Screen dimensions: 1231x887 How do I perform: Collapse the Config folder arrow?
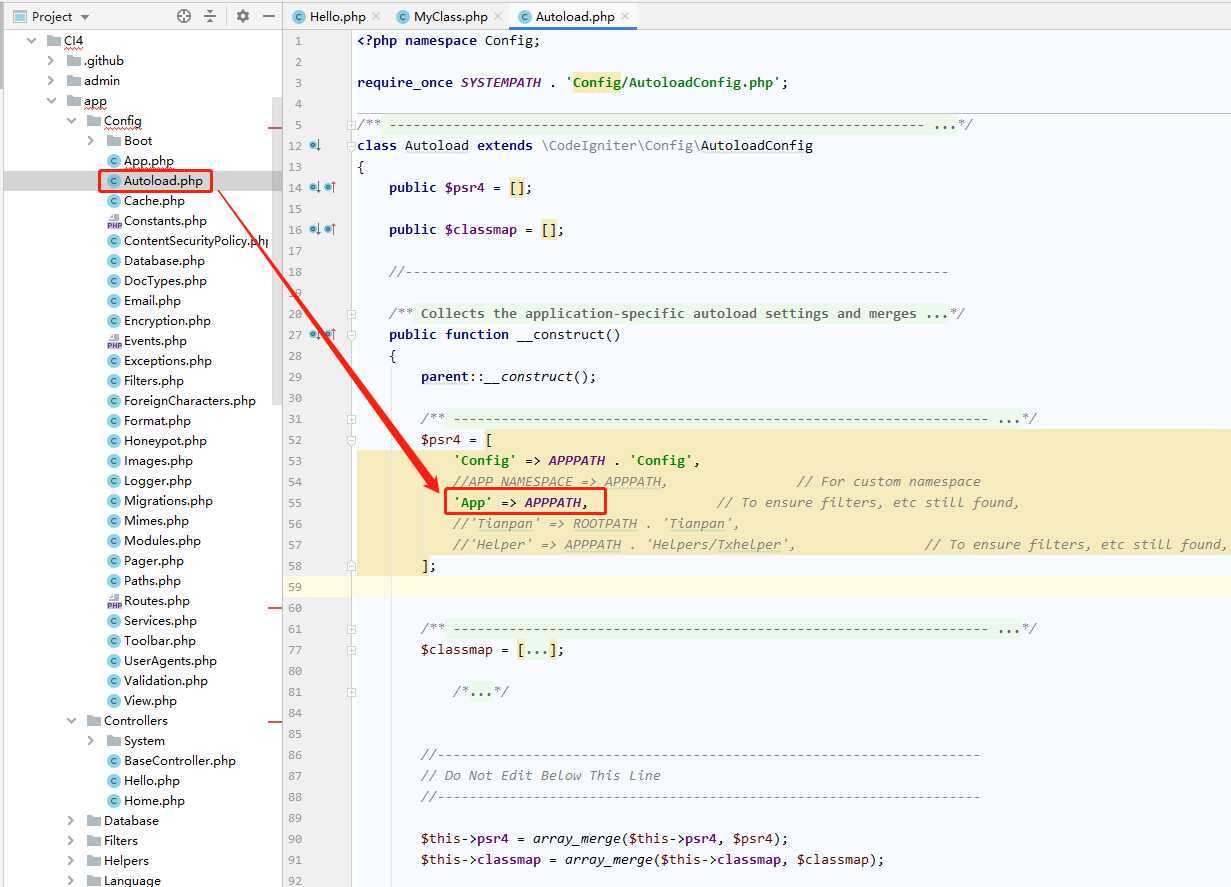click(71, 121)
